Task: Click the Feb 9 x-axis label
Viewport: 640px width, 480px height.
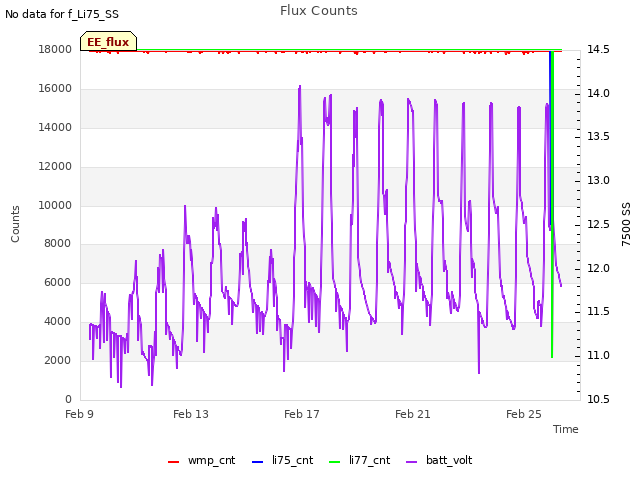Action: 79,414
